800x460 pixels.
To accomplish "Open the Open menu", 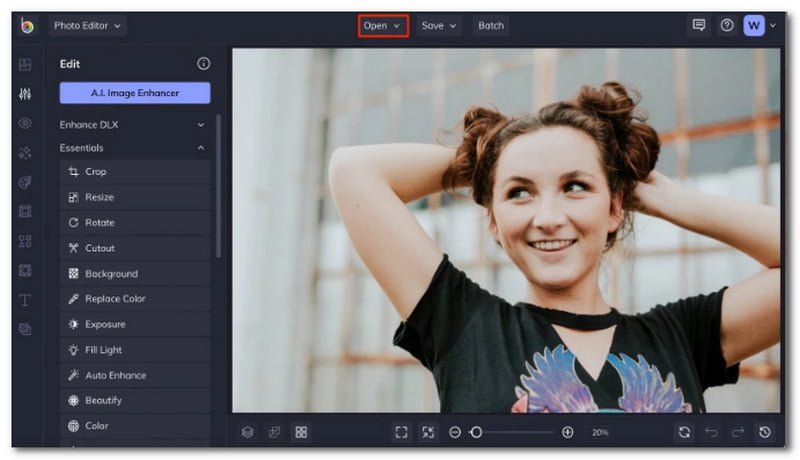I will pyautogui.click(x=382, y=25).
